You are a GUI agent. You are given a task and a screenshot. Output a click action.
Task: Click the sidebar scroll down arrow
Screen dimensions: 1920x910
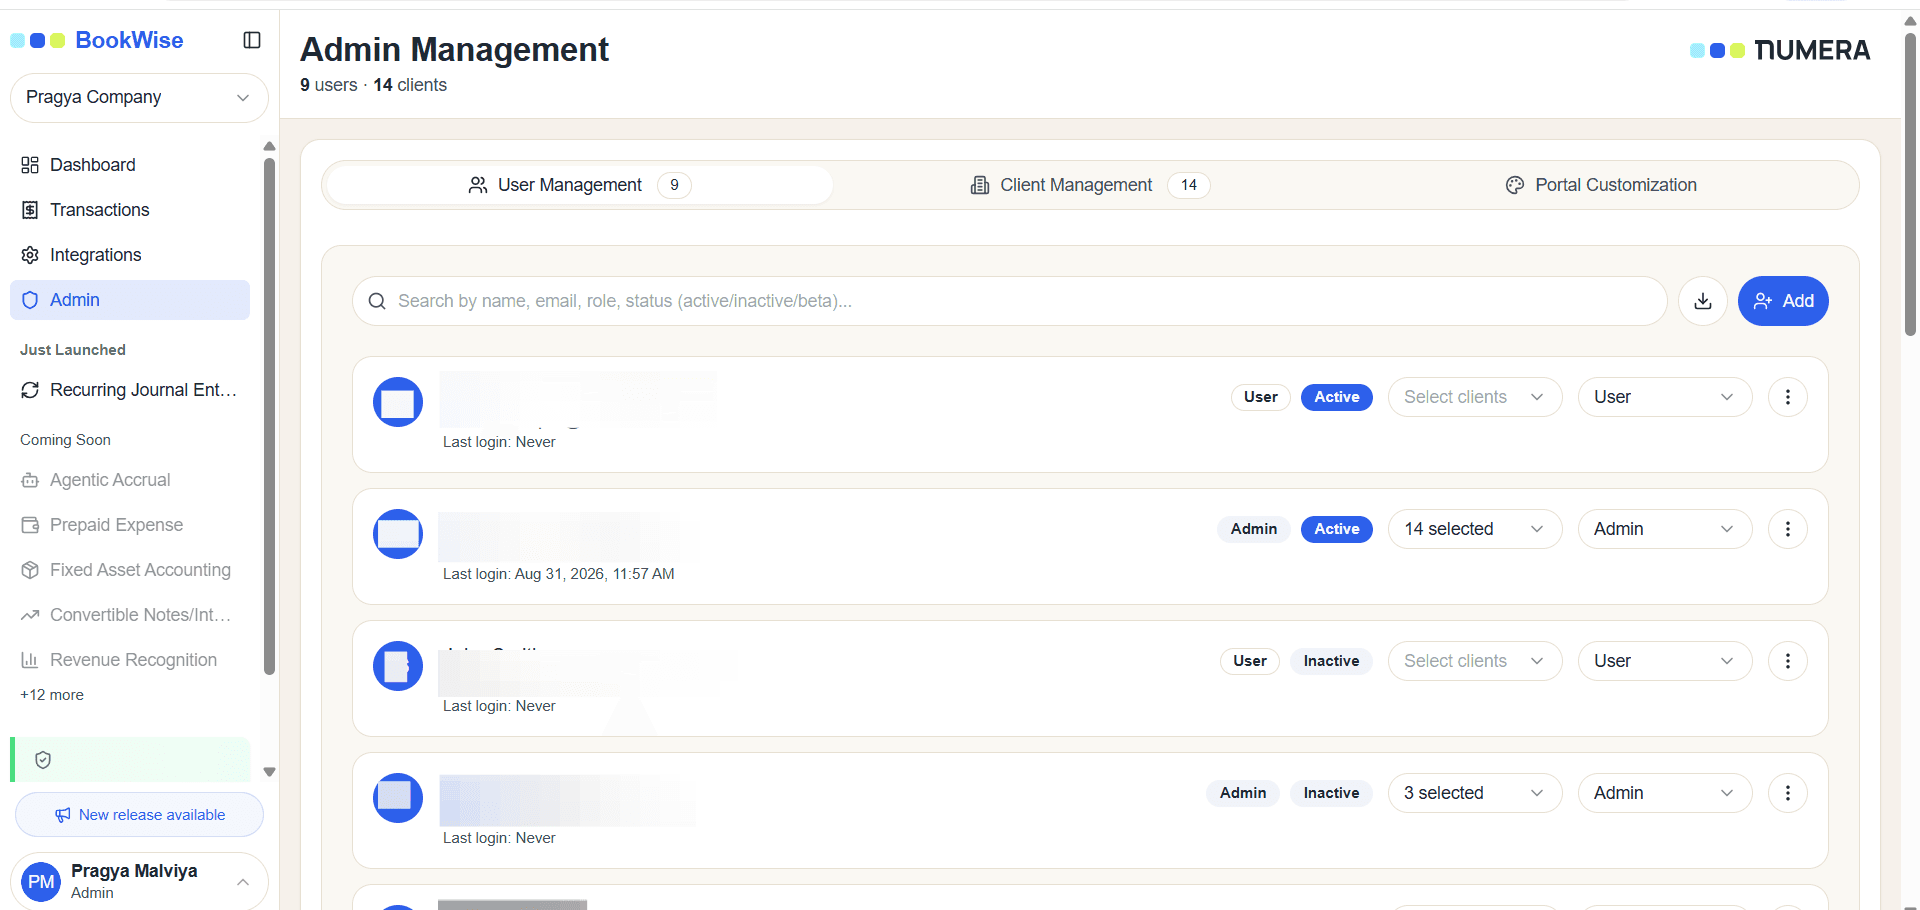click(x=269, y=772)
